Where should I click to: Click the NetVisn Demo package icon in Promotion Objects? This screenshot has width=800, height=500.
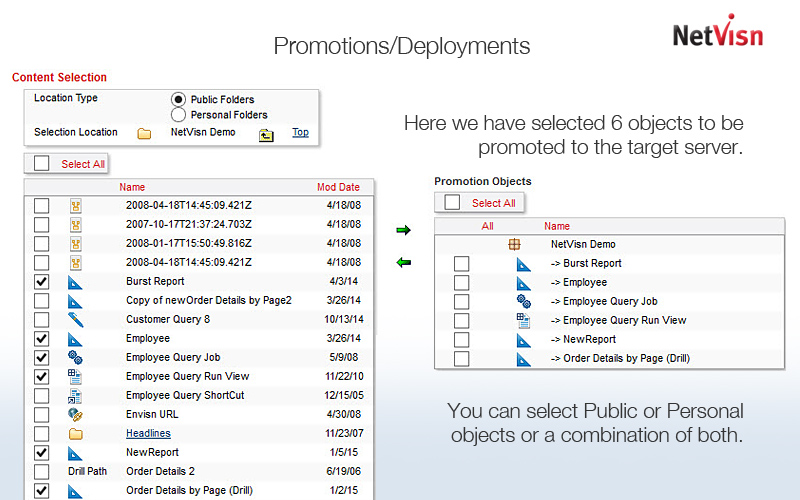click(x=514, y=244)
